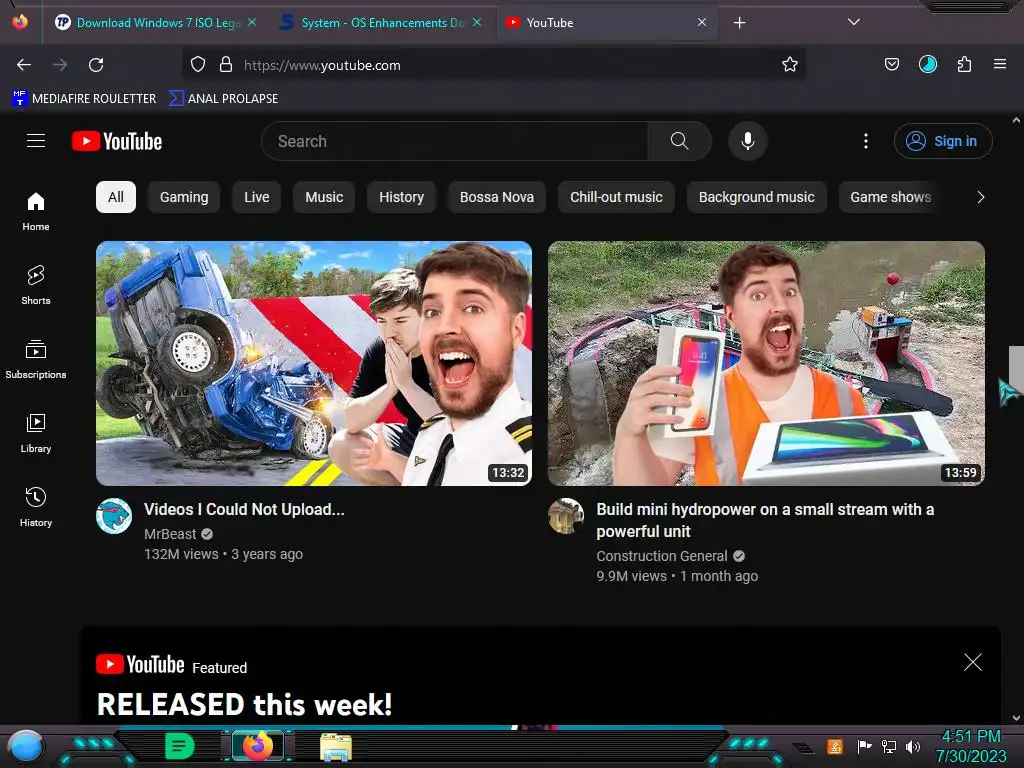The image size is (1024, 768).
Task: Open a new tab with the plus button
Action: [x=739, y=23]
